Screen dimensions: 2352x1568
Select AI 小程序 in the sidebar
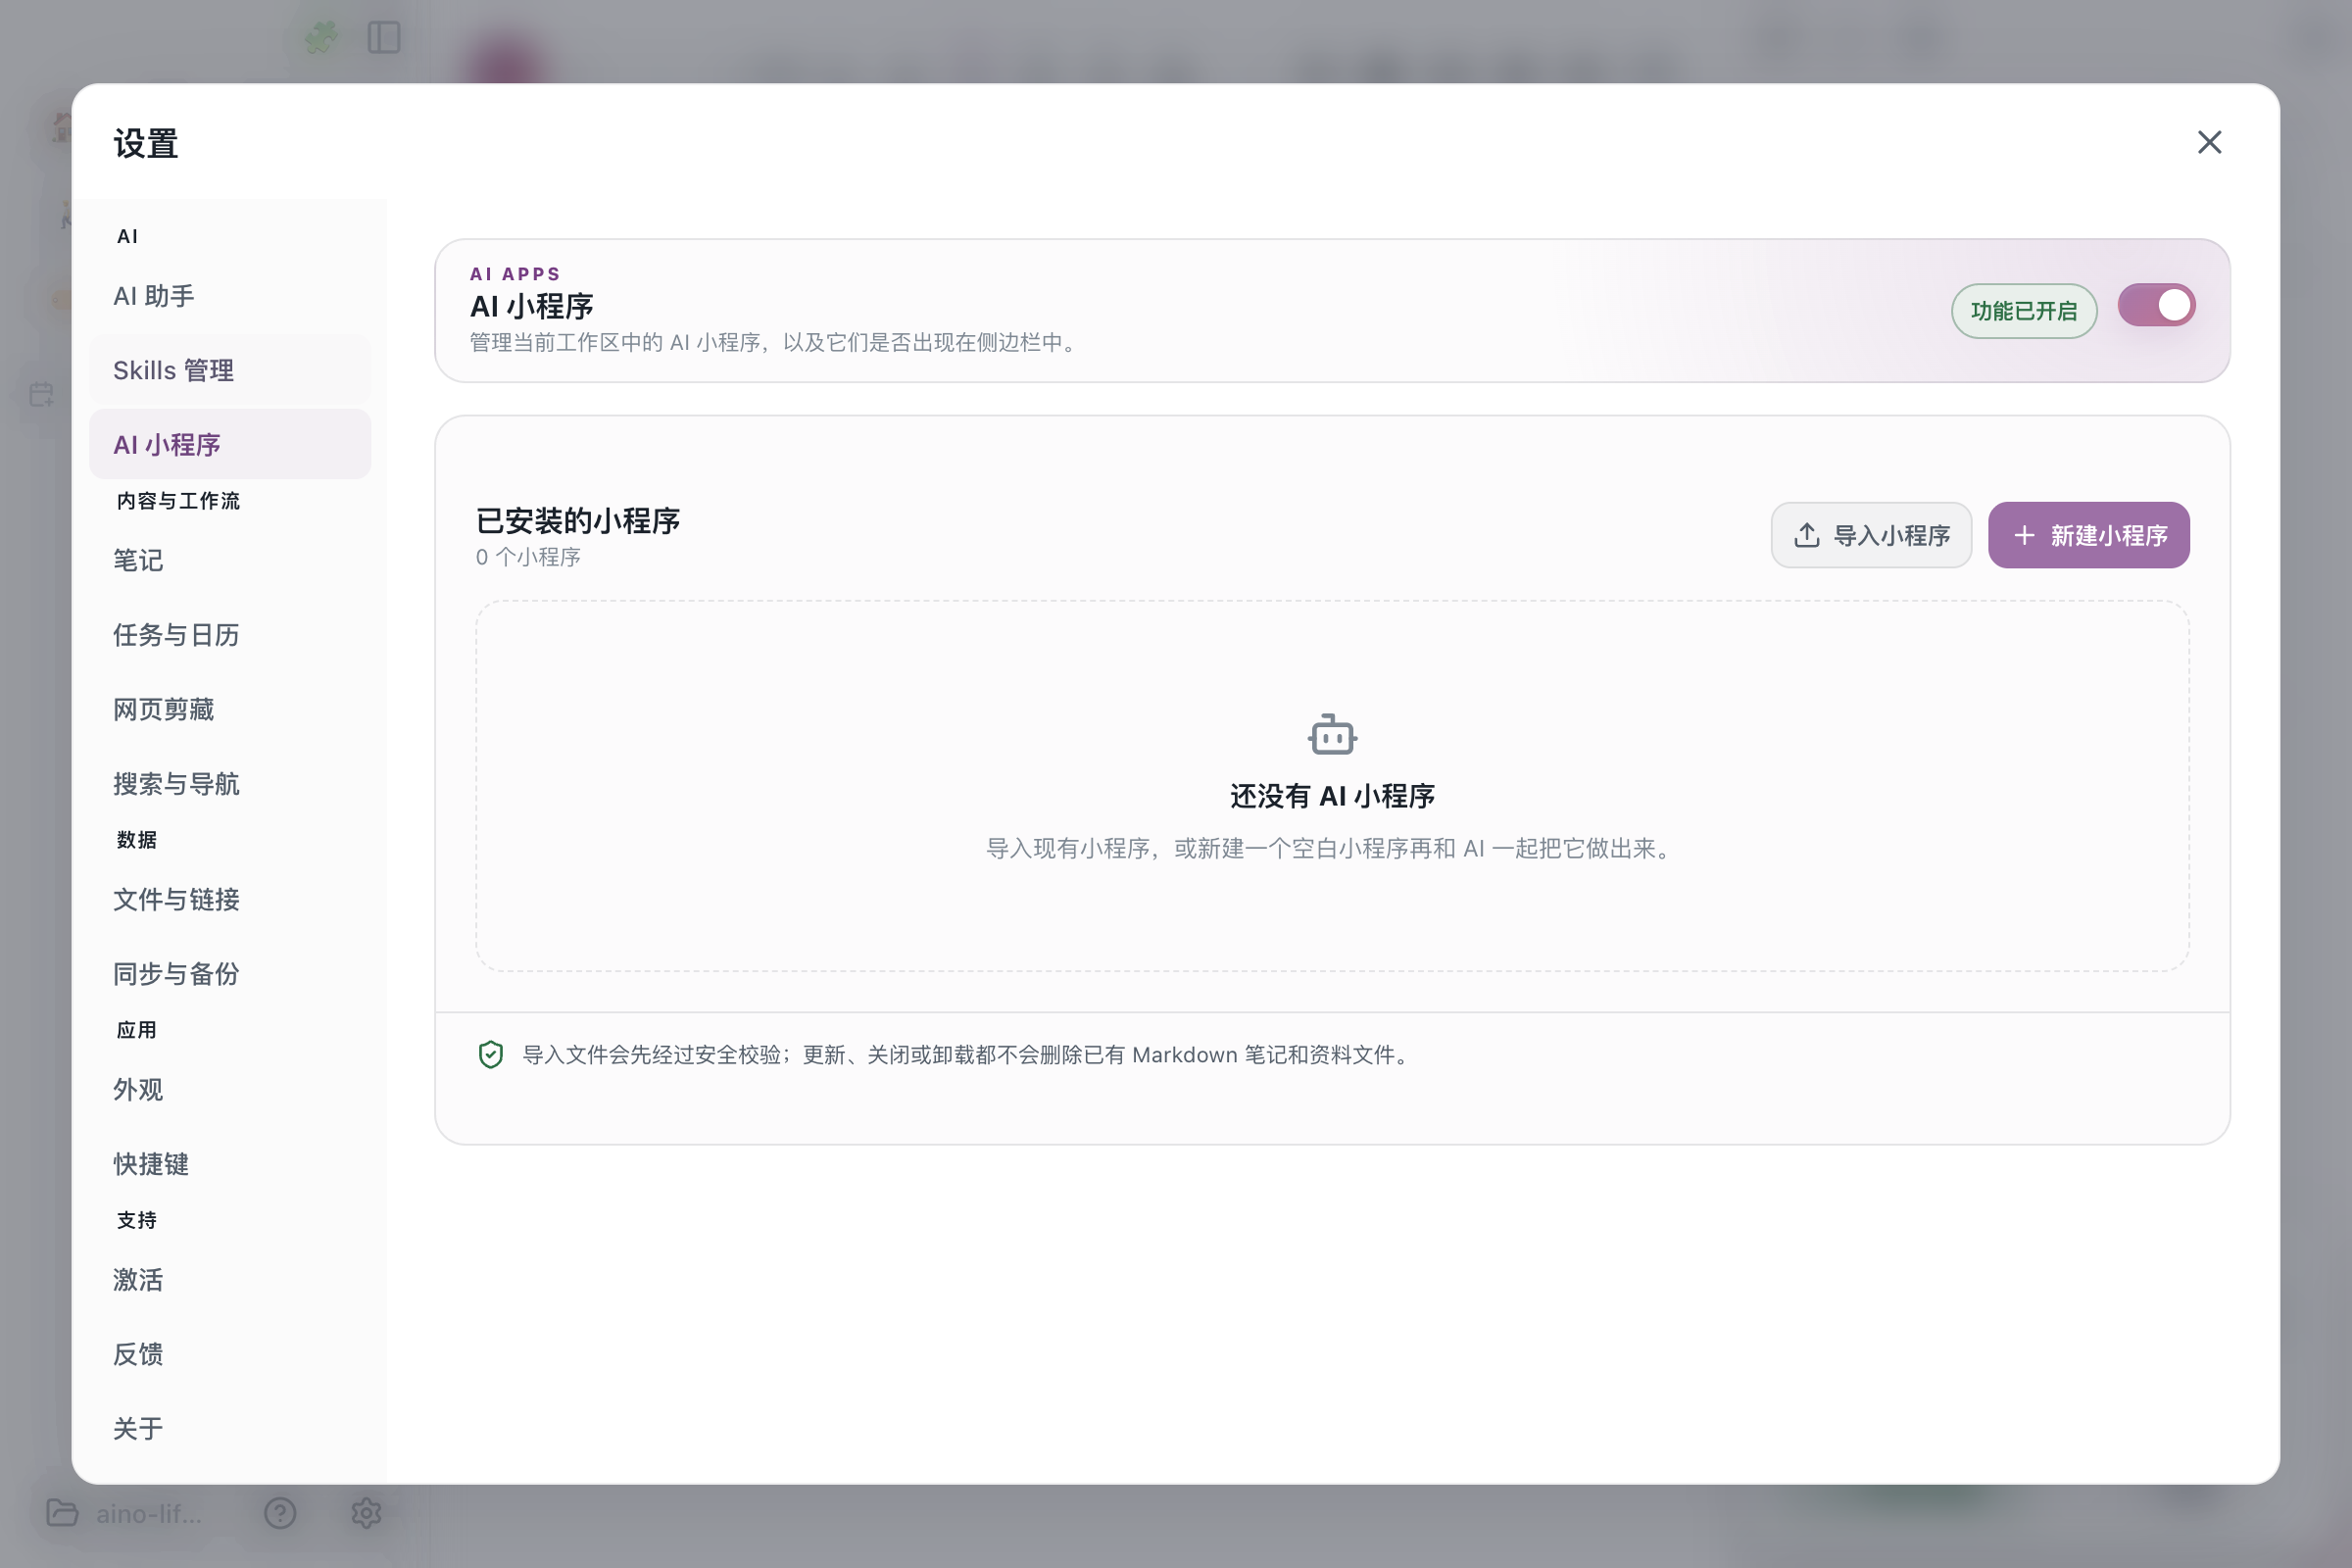pyautogui.click(x=230, y=444)
